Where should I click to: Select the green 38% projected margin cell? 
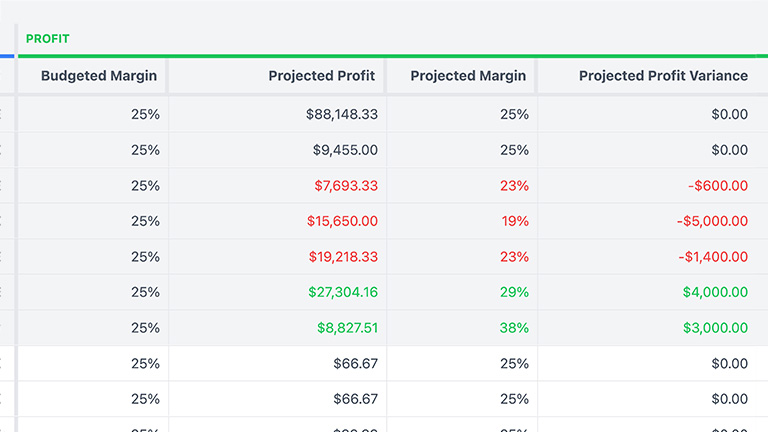tap(514, 328)
